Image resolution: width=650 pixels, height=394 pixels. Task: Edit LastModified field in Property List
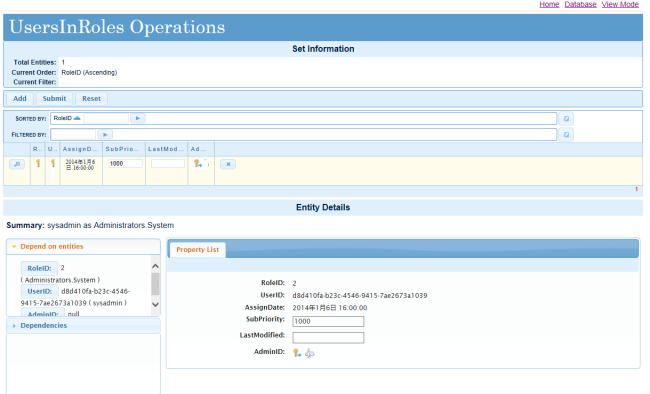pos(328,338)
